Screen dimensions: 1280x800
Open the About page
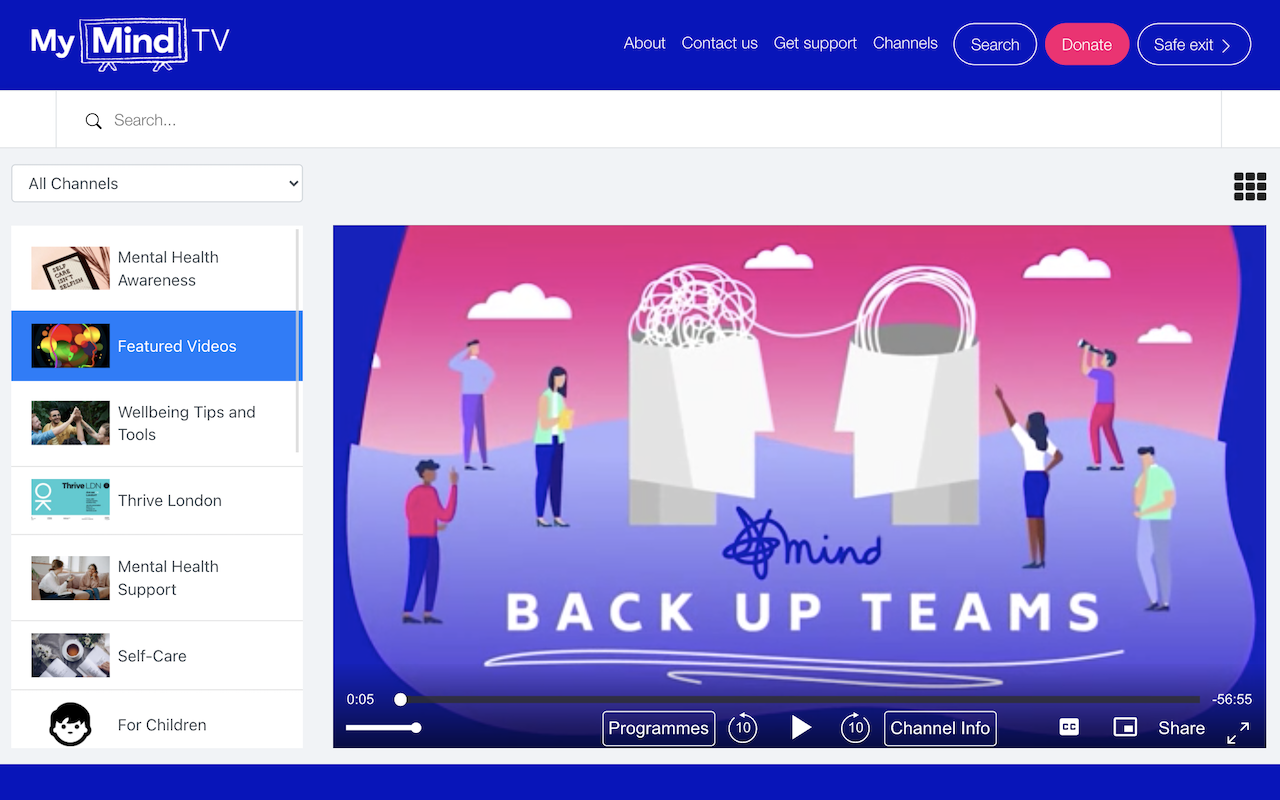644,43
